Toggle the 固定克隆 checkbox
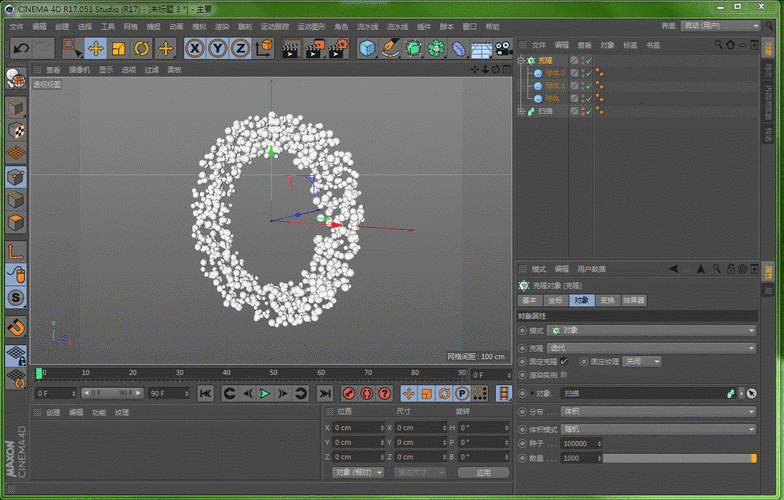 click(x=565, y=361)
